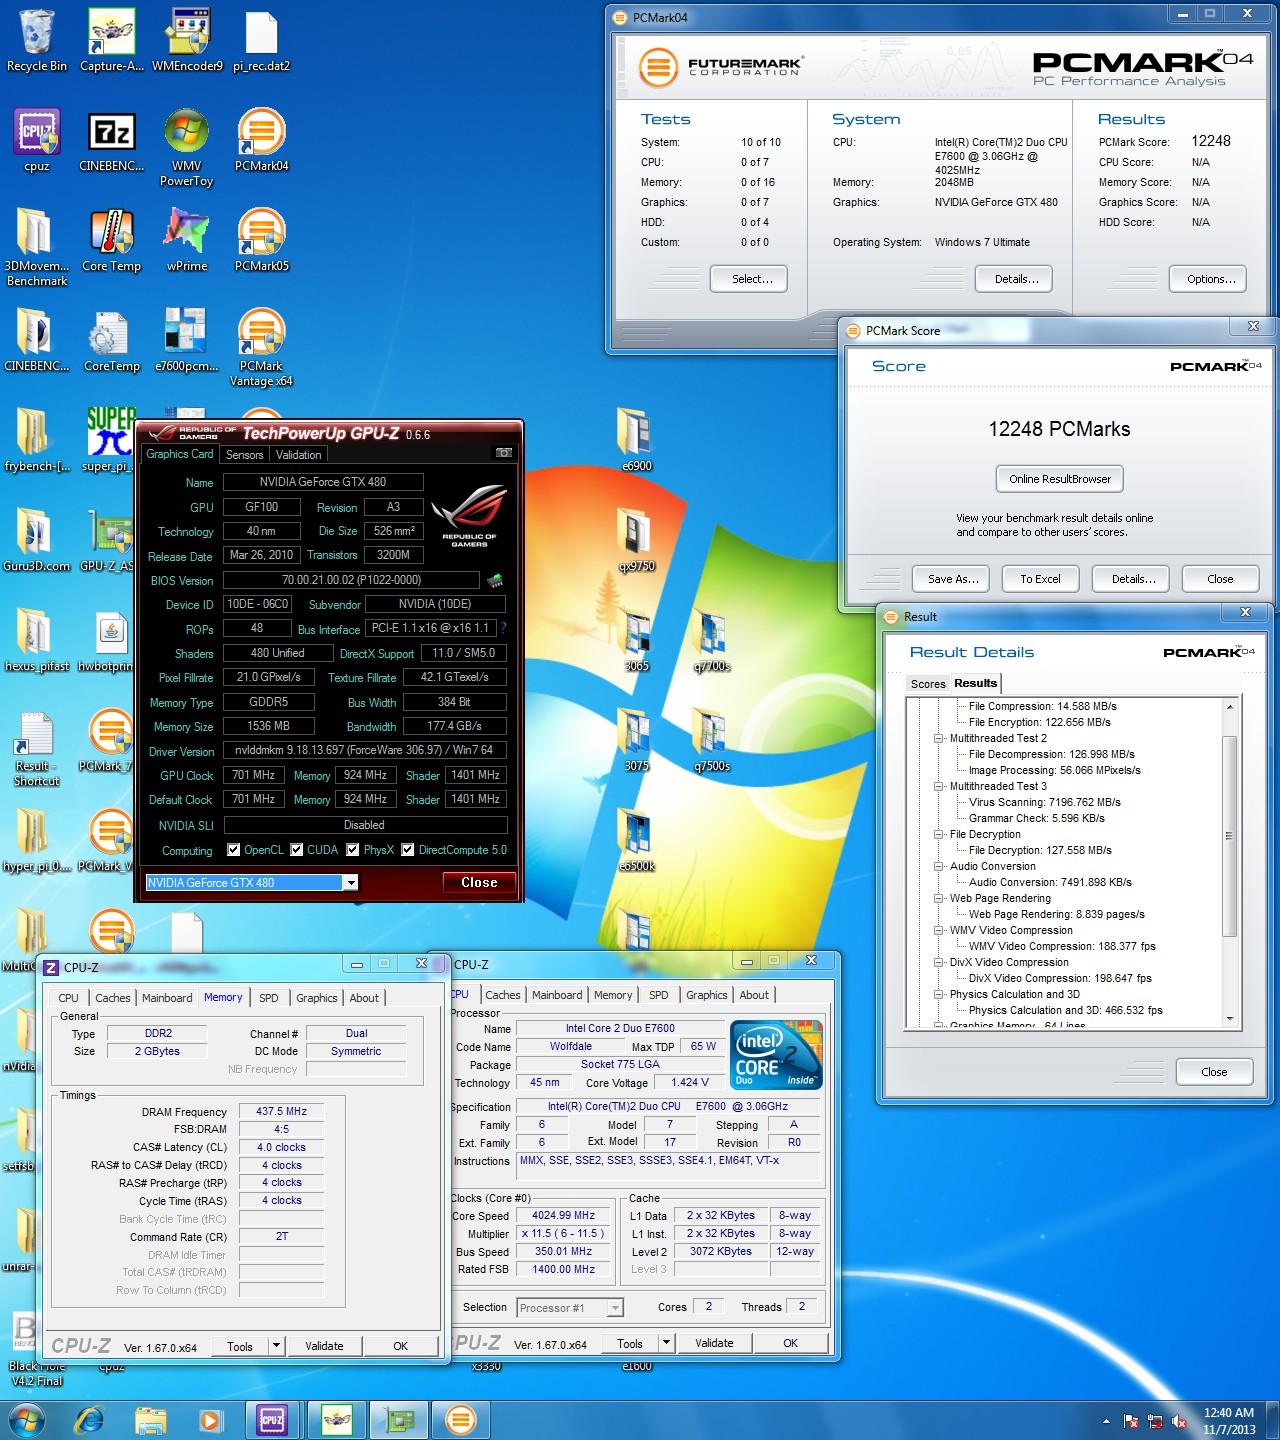
Task: Open Tools dropdown arrow in CPU tab CPU-Z
Action: (x=666, y=1343)
